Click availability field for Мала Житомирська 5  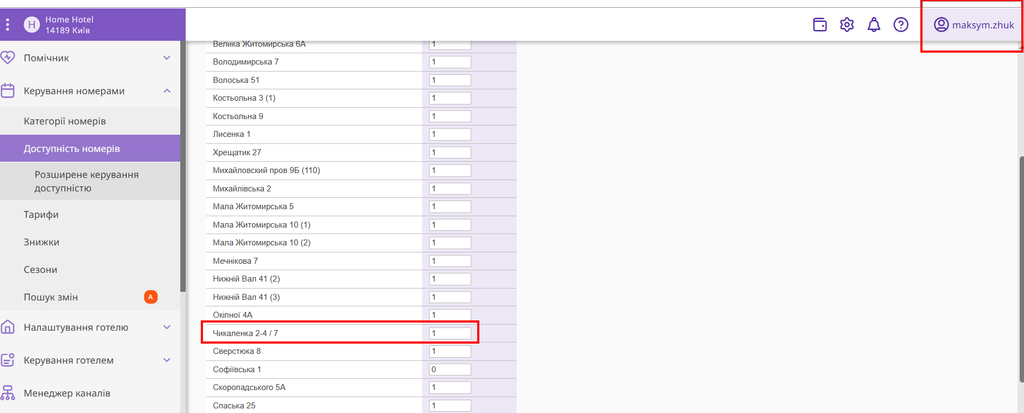pos(450,206)
